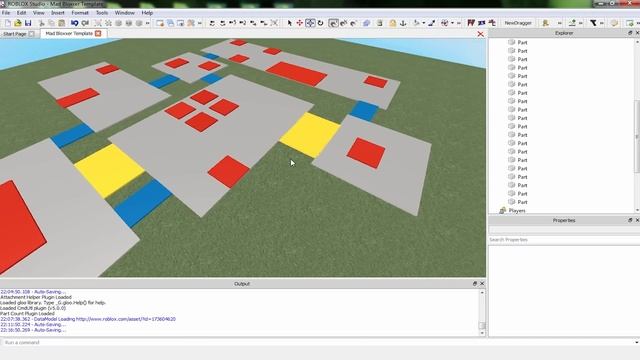
Task: Click the 'Loaded gloo library' output line
Action: tap(53, 303)
